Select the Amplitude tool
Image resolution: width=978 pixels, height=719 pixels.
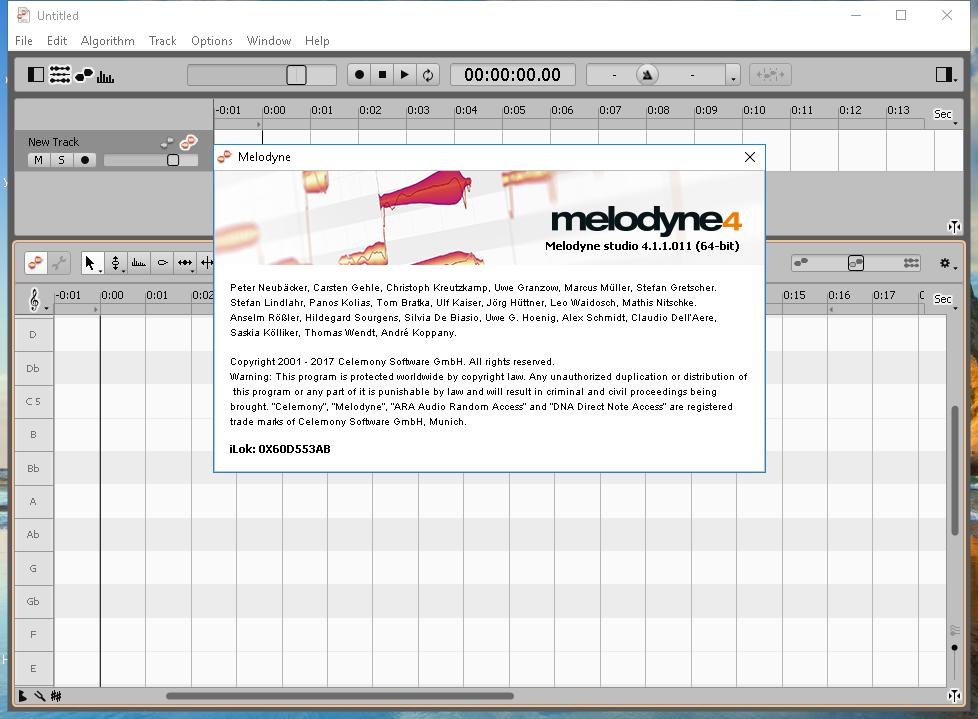162,263
